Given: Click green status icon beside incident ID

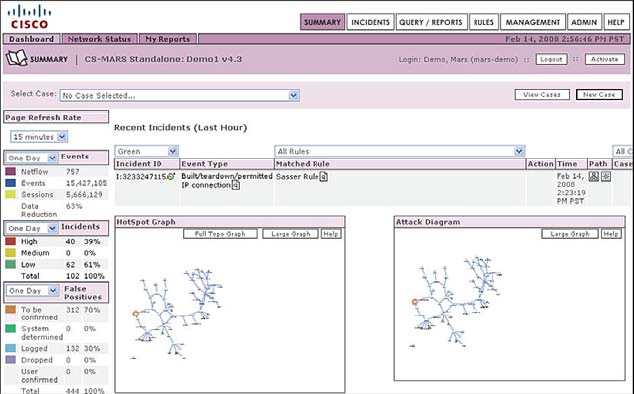Looking at the screenshot, I should coord(171,176).
